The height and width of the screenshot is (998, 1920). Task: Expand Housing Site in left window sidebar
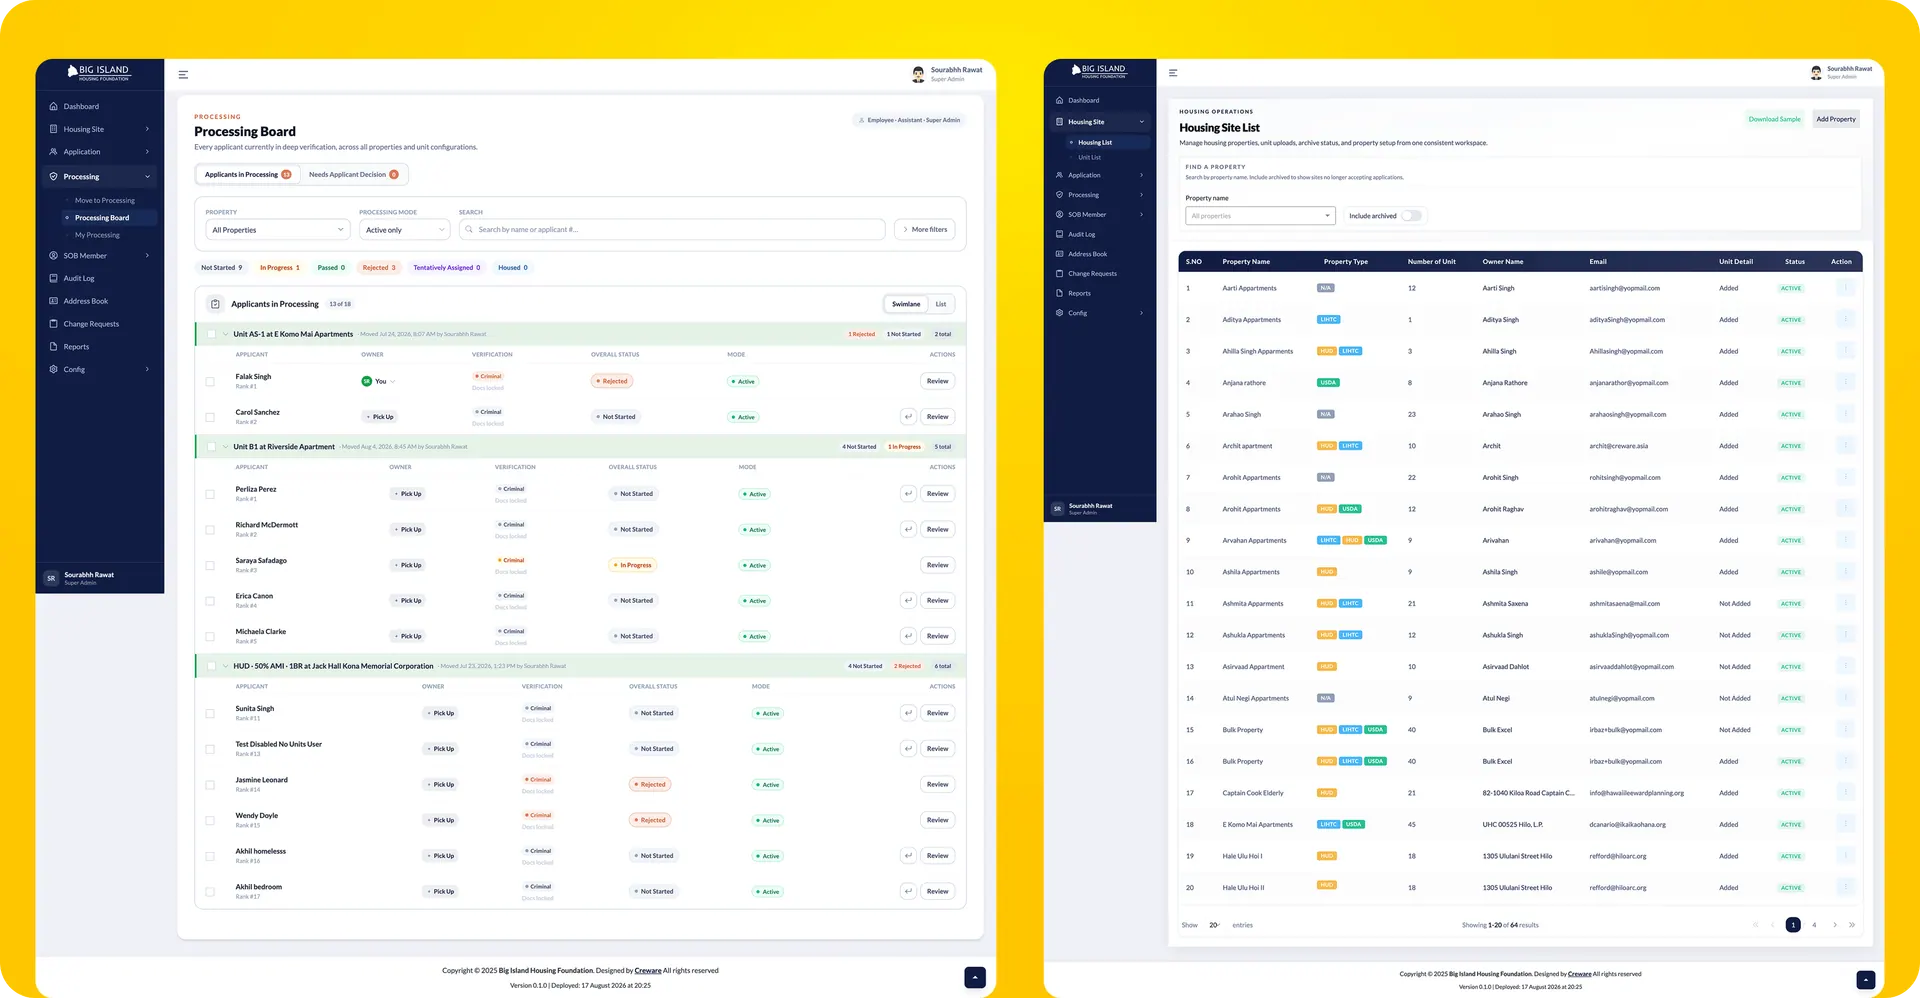[x=99, y=129]
